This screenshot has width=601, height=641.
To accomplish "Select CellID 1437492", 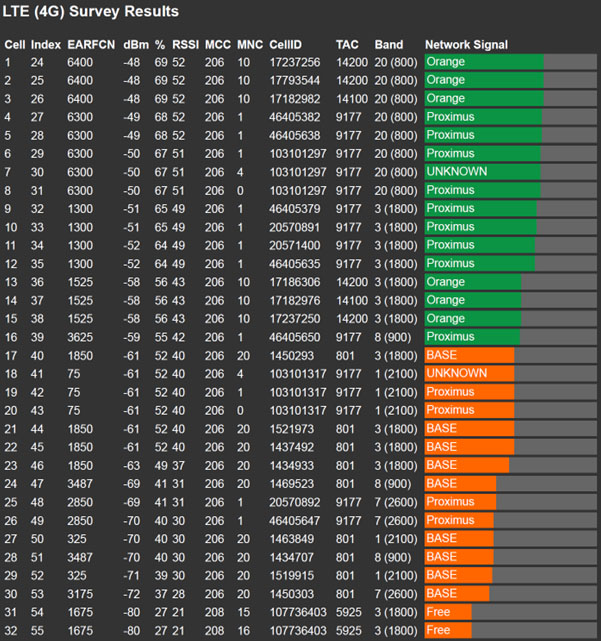I will 292,447.
